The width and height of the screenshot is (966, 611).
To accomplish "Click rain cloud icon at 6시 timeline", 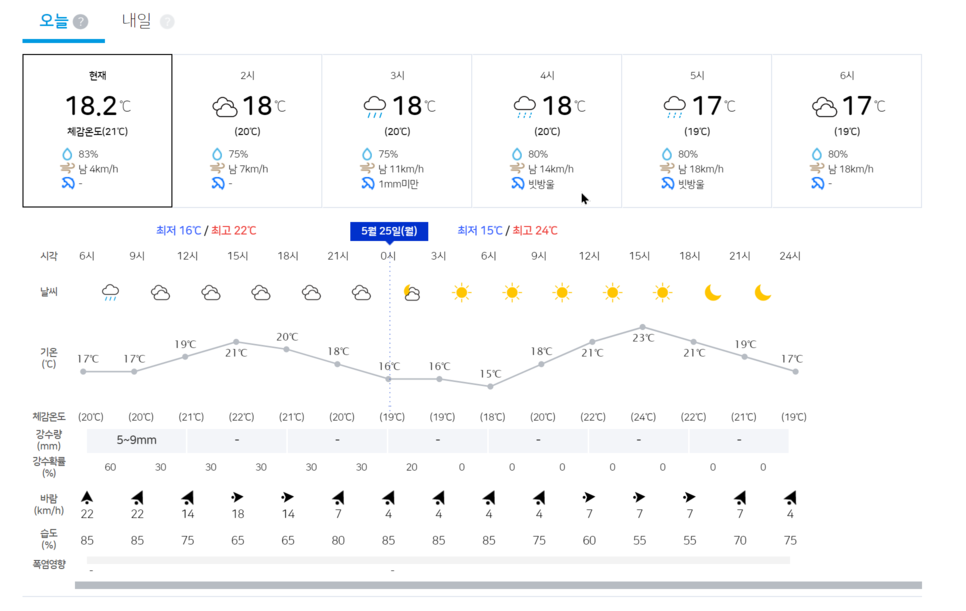I will click(x=111, y=293).
